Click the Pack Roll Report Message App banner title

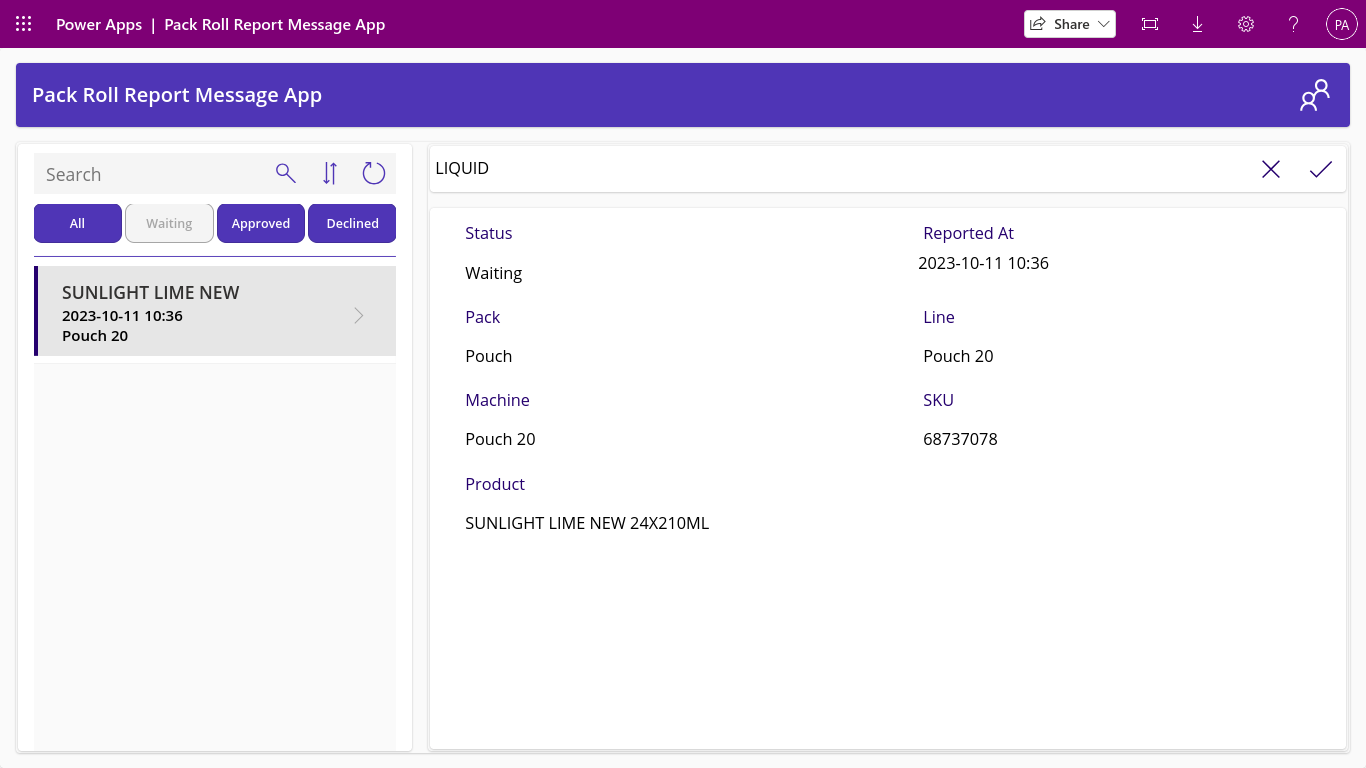[177, 95]
